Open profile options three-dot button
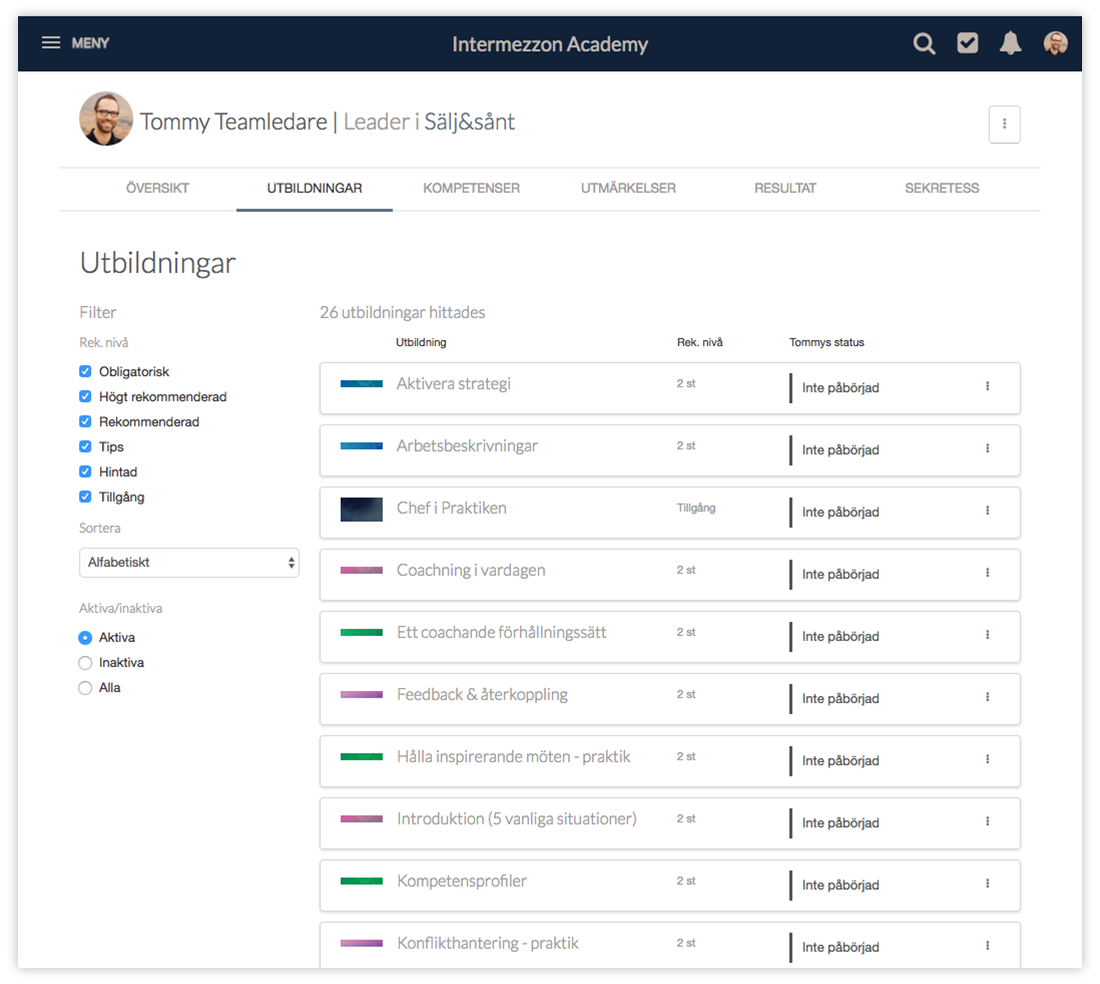 [1005, 124]
